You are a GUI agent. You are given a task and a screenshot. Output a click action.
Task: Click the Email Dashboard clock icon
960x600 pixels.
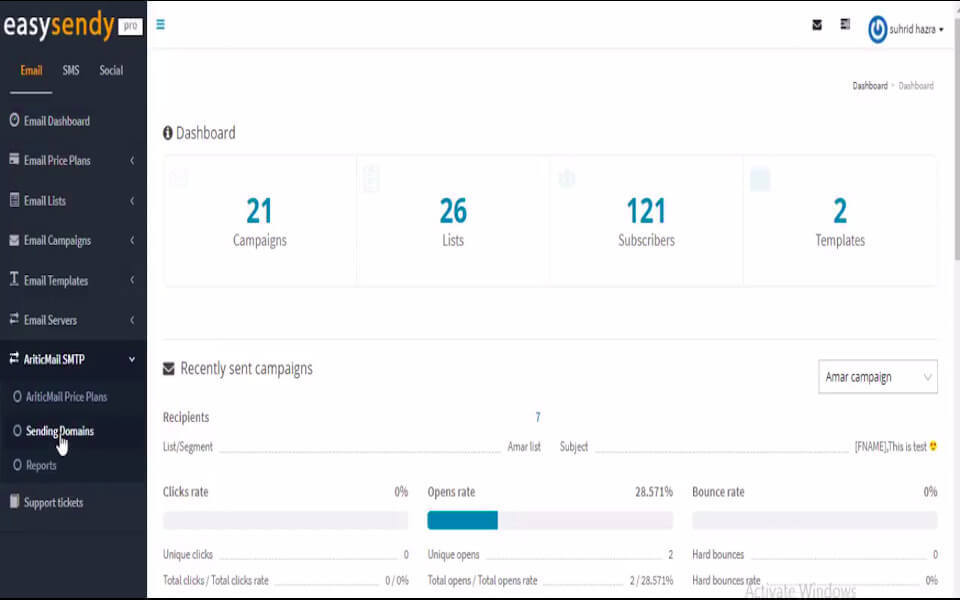(14, 120)
